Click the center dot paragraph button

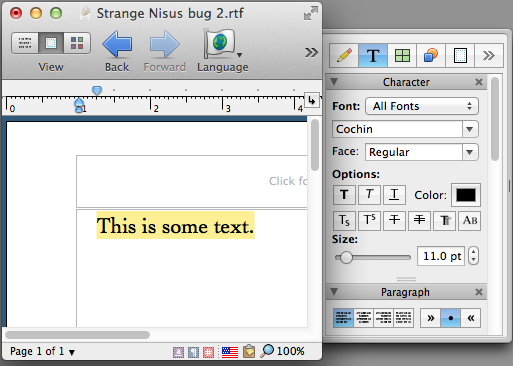tap(451, 318)
